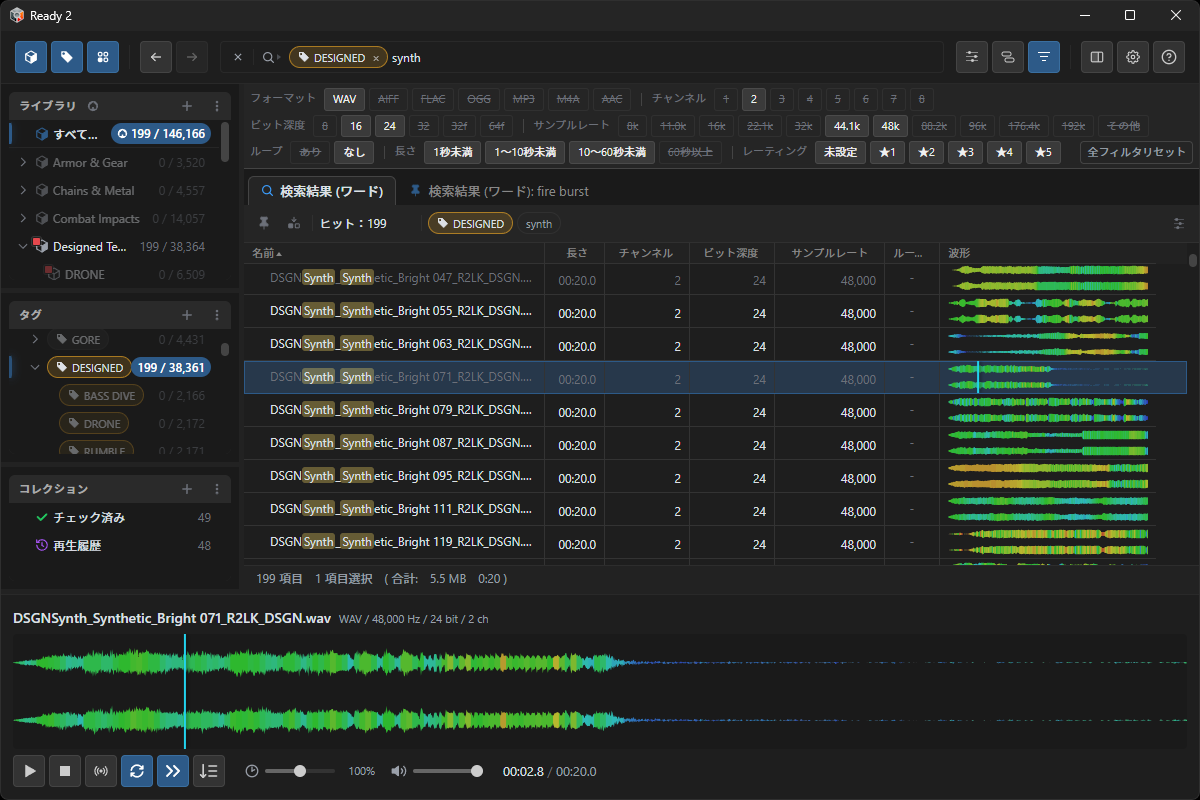Image resolution: width=1200 pixels, height=800 pixels.
Task: Expand the GORE tag node
Action: (35, 340)
